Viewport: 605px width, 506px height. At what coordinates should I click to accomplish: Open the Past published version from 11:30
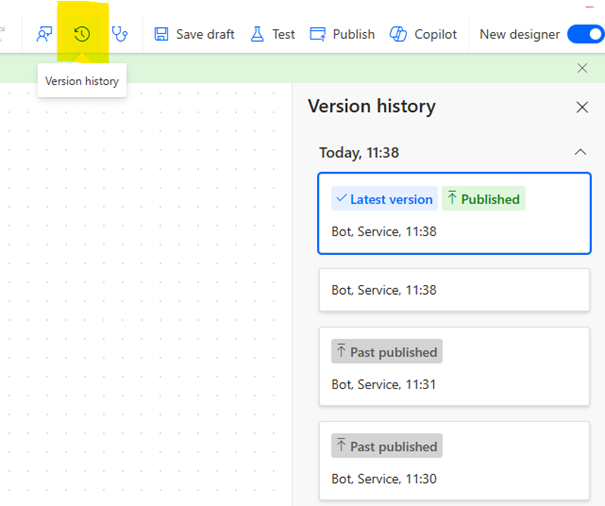[454, 478]
